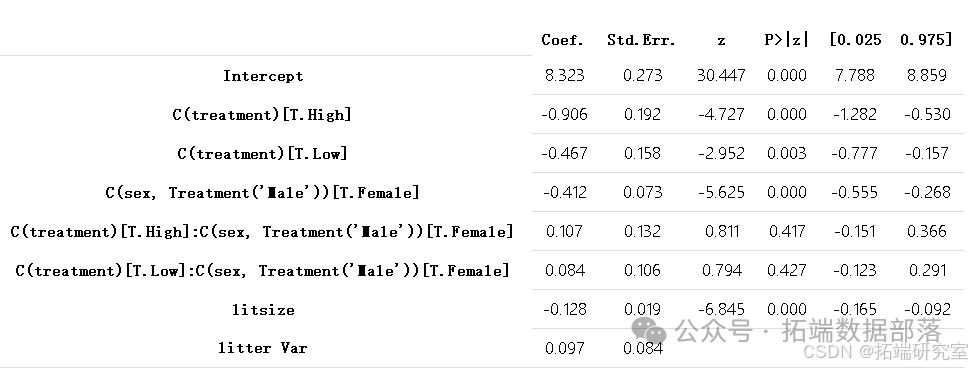Image resolution: width=972 pixels, height=369 pixels.
Task: Click the [0.025 column header
Action: point(855,40)
